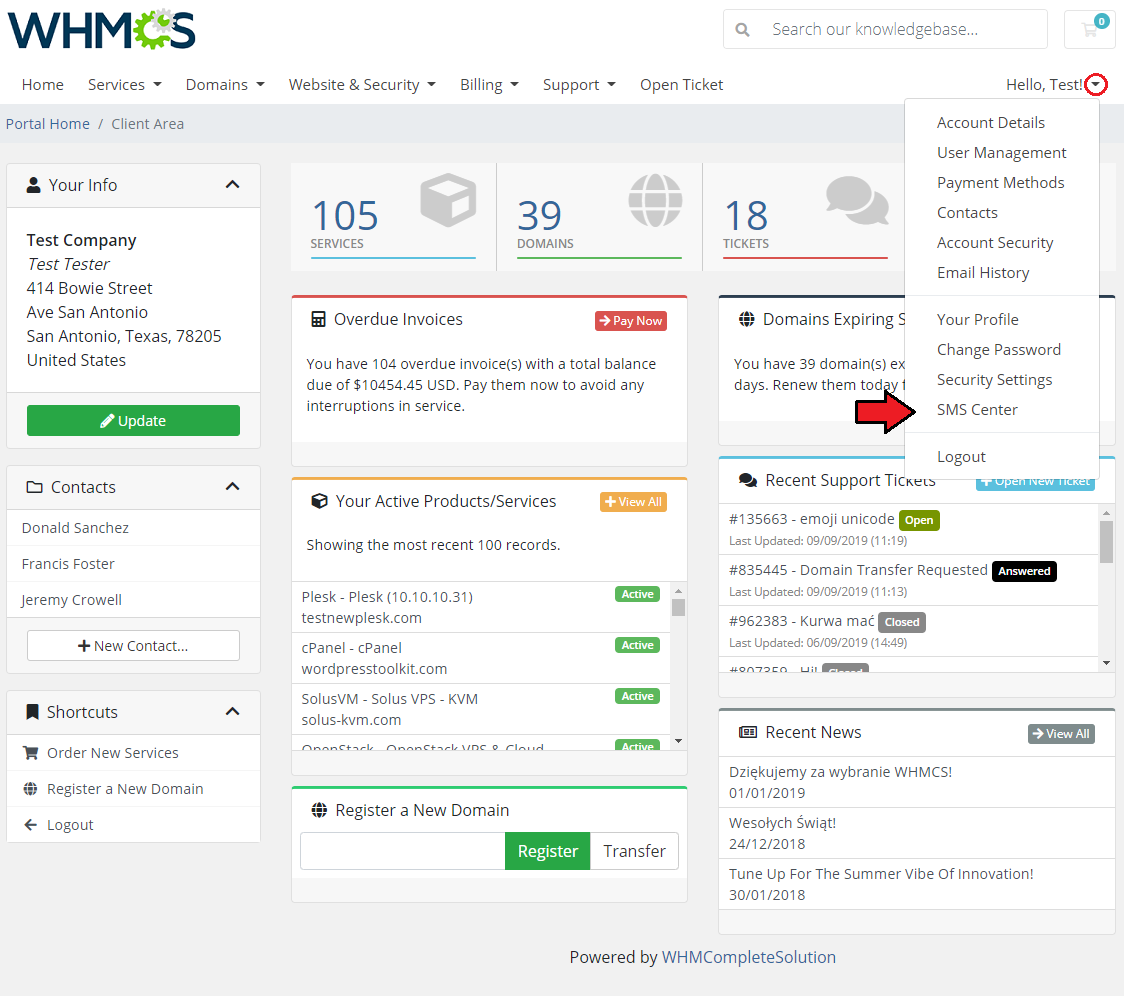Click the green Update button
The image size is (1124, 996).
click(133, 420)
